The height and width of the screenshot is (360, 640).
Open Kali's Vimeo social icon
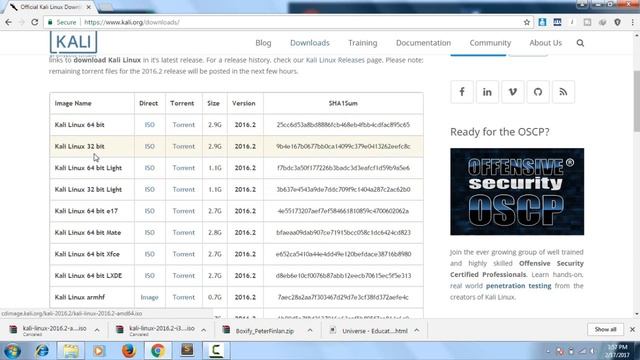(512, 92)
